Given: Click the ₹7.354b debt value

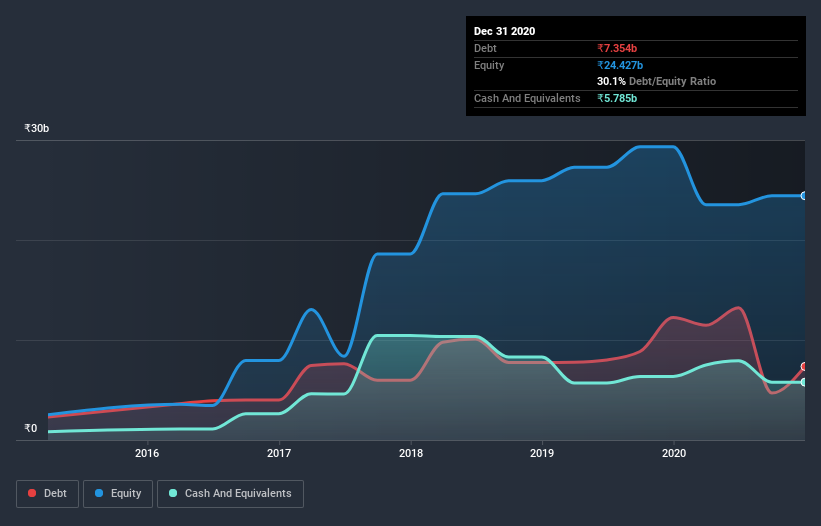Looking at the screenshot, I should [617, 48].
